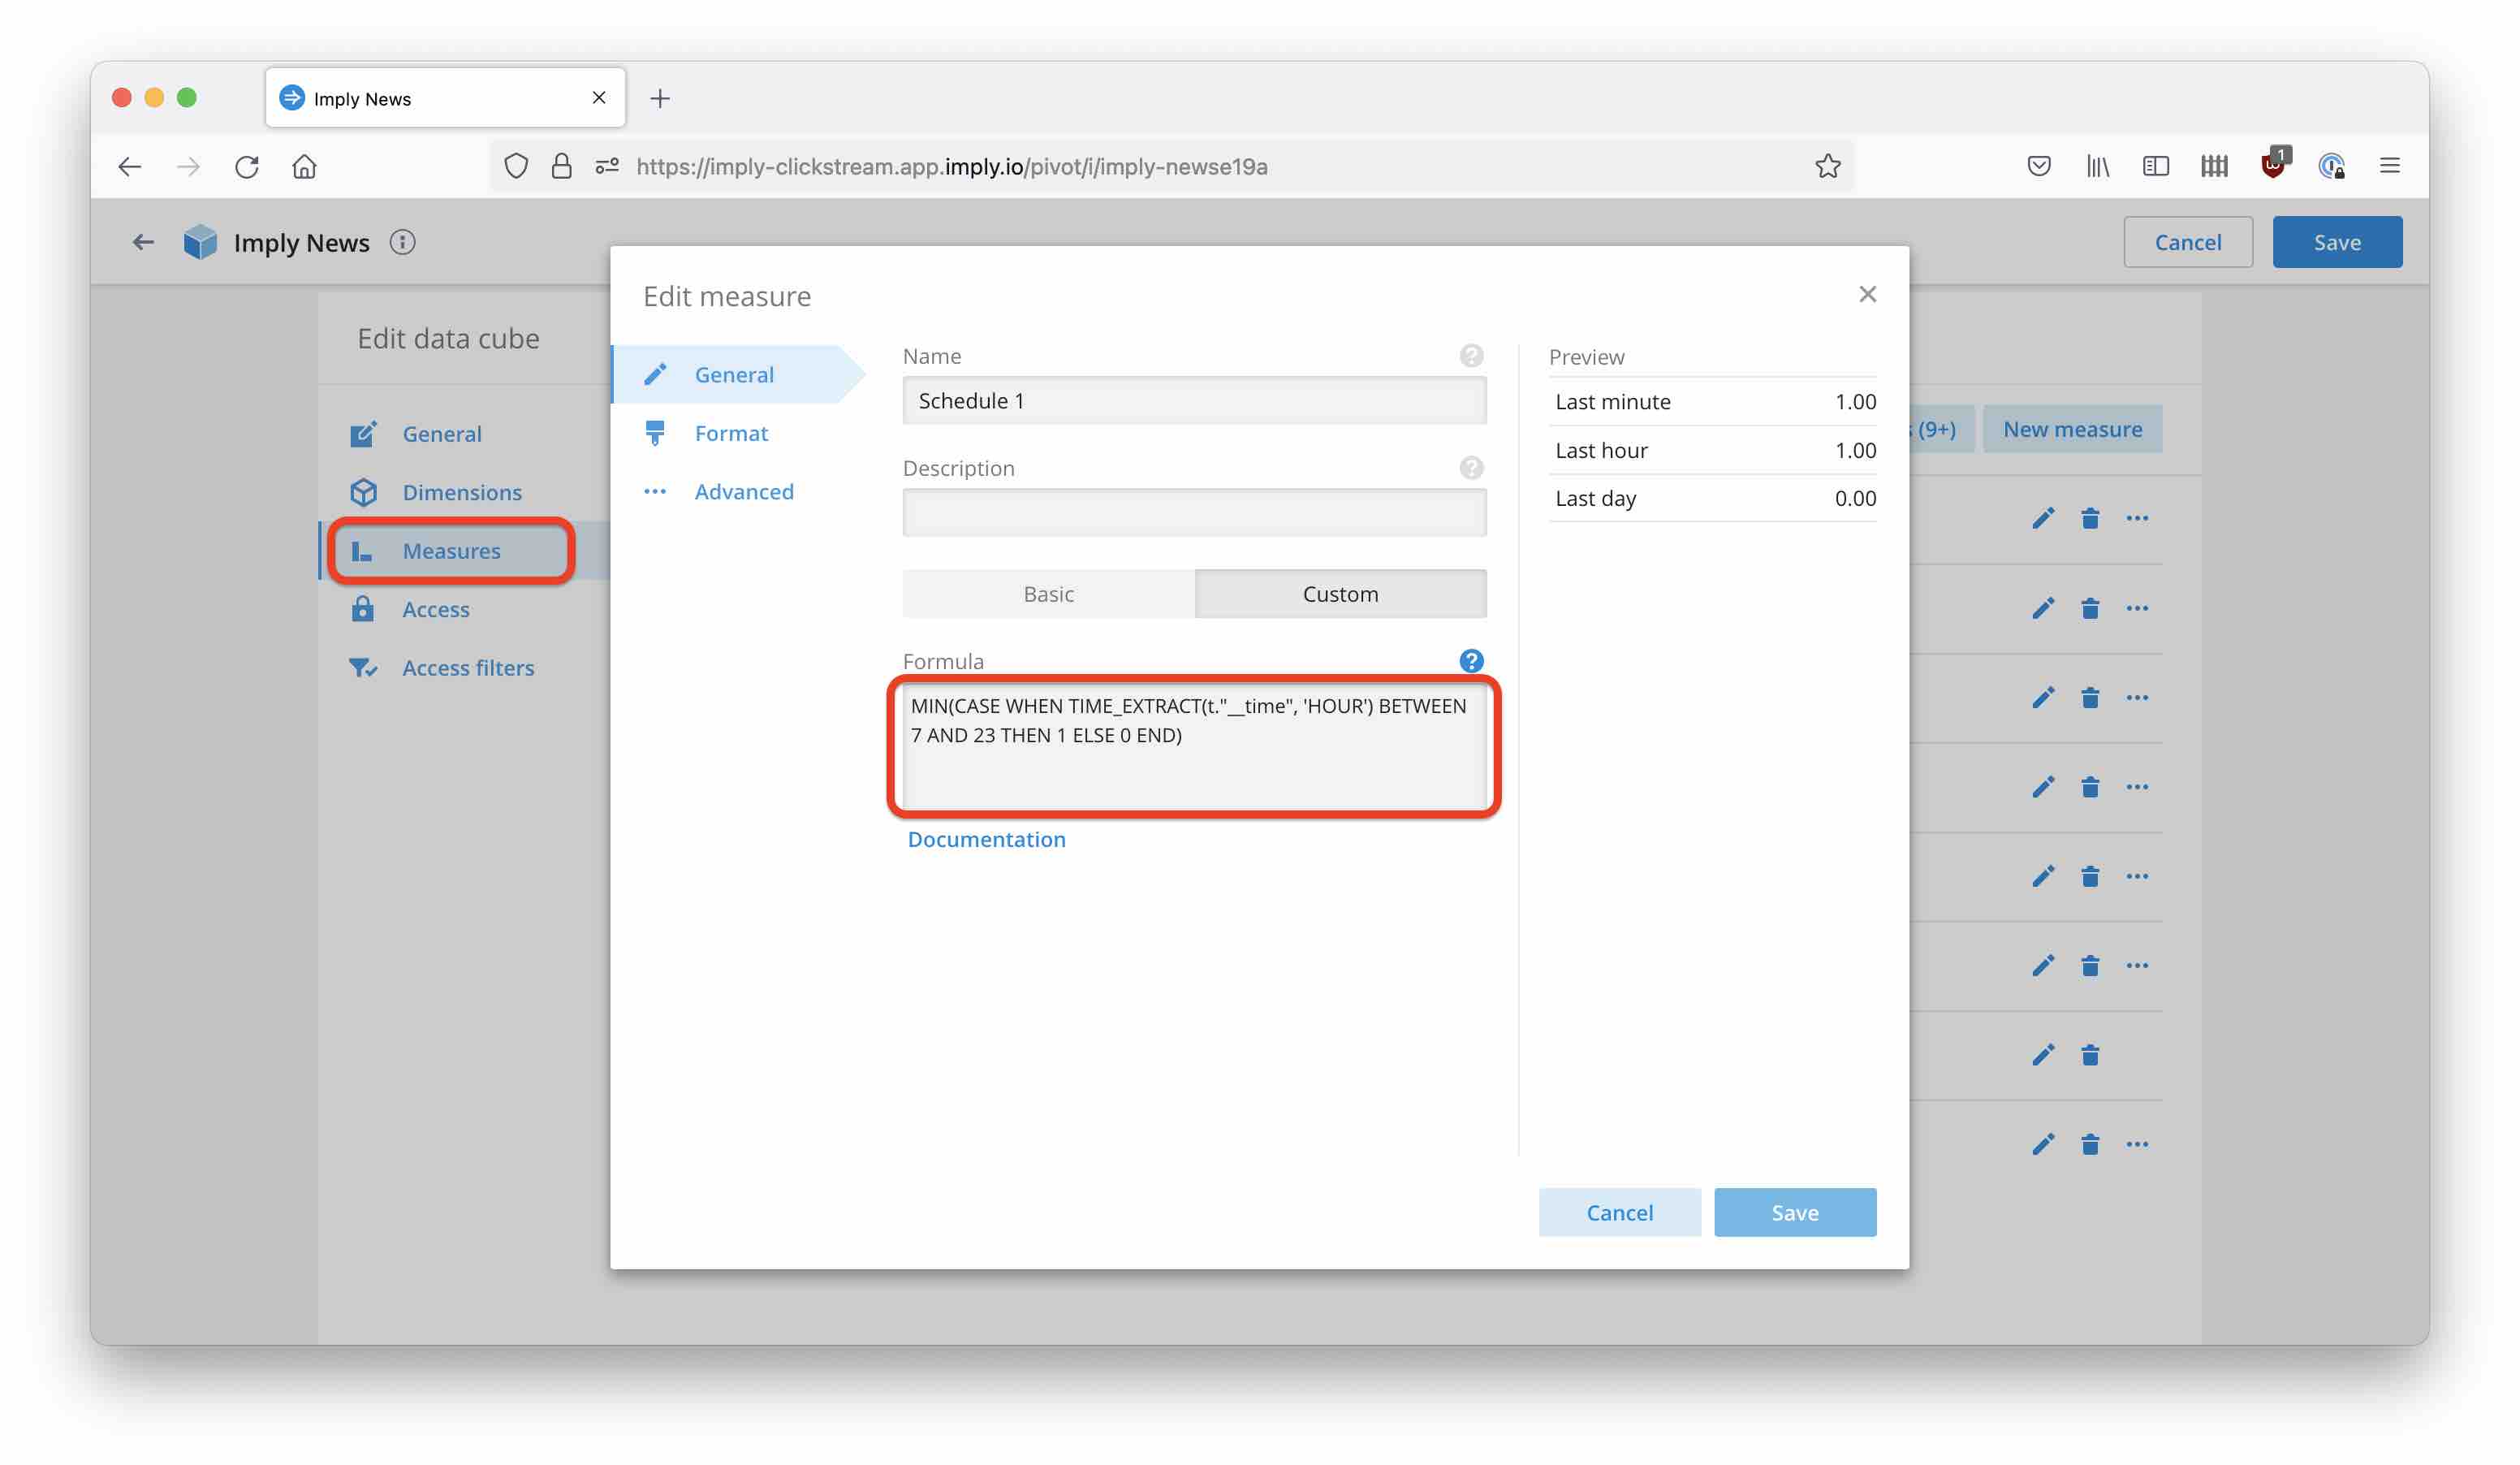
Task: Click the Name field help icon
Action: pyautogui.click(x=1470, y=356)
